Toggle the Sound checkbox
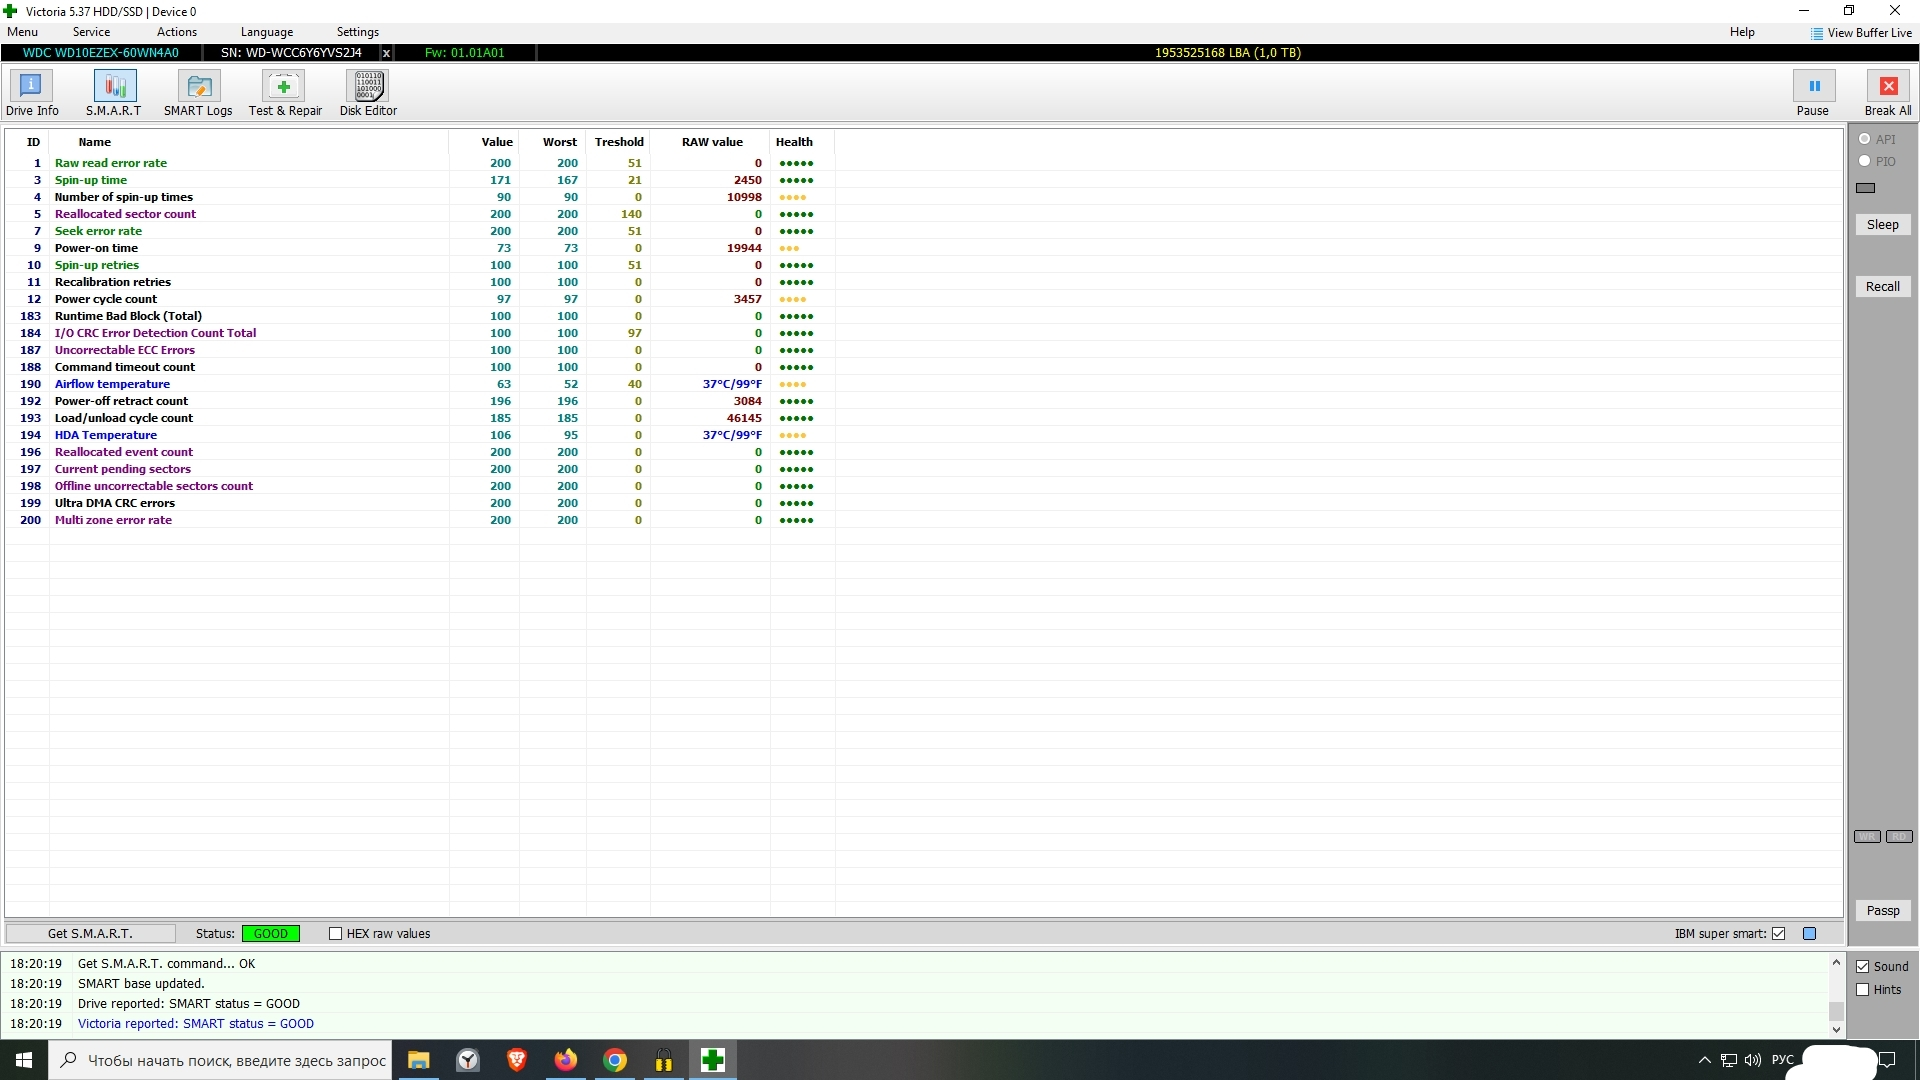This screenshot has height=1080, width=1920. point(1862,967)
